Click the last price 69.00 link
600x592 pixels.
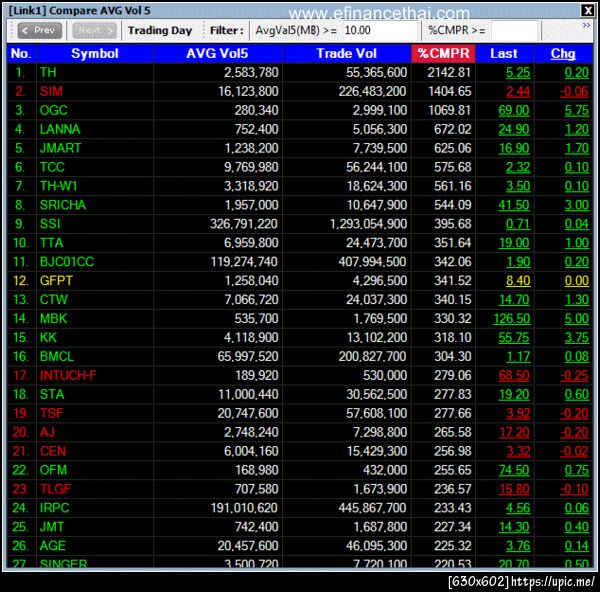pyautogui.click(x=514, y=110)
